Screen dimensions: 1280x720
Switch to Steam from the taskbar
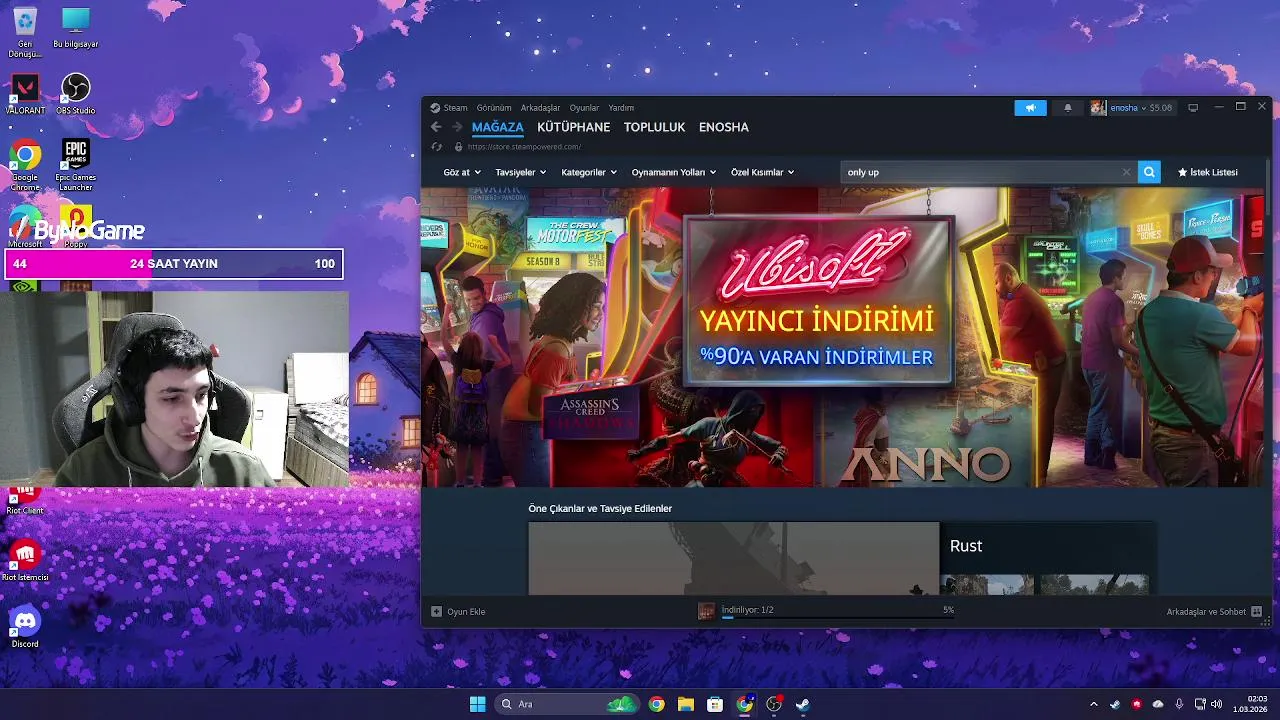pyautogui.click(x=802, y=704)
